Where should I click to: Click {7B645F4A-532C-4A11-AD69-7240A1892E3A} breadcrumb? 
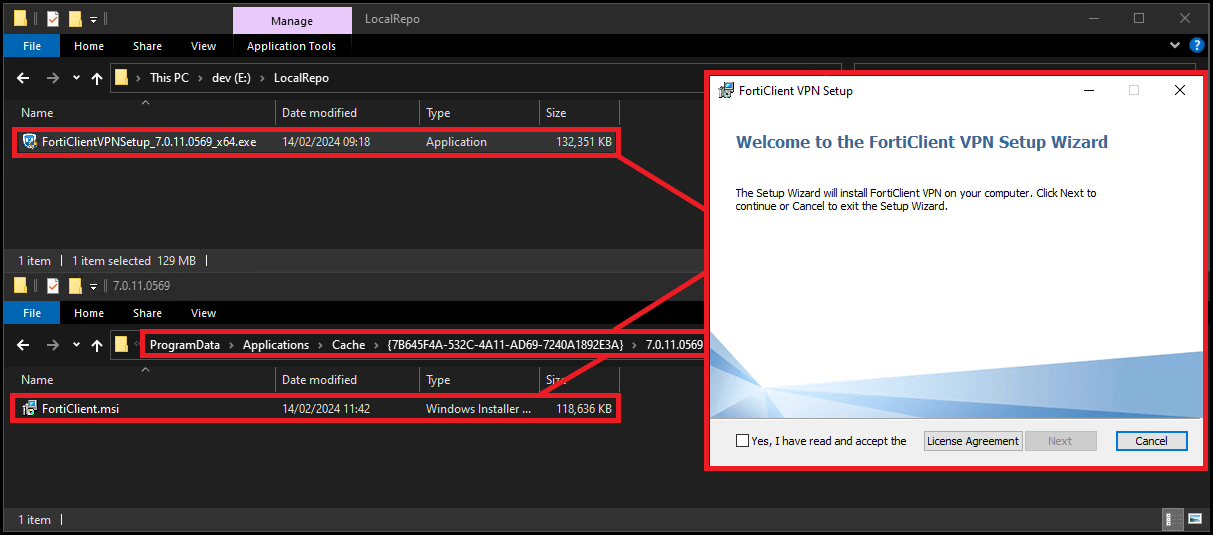pyautogui.click(x=505, y=345)
